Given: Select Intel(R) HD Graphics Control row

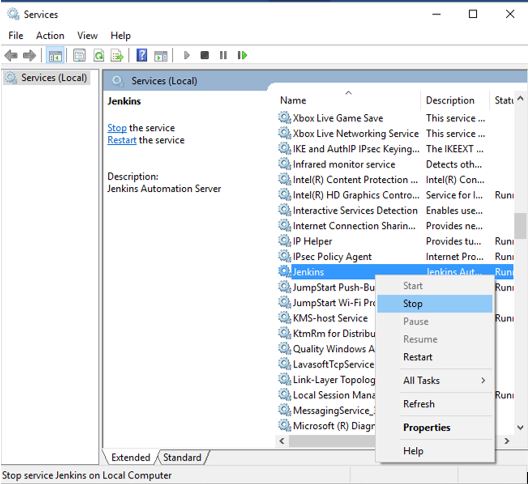Looking at the screenshot, I should tap(396, 195).
